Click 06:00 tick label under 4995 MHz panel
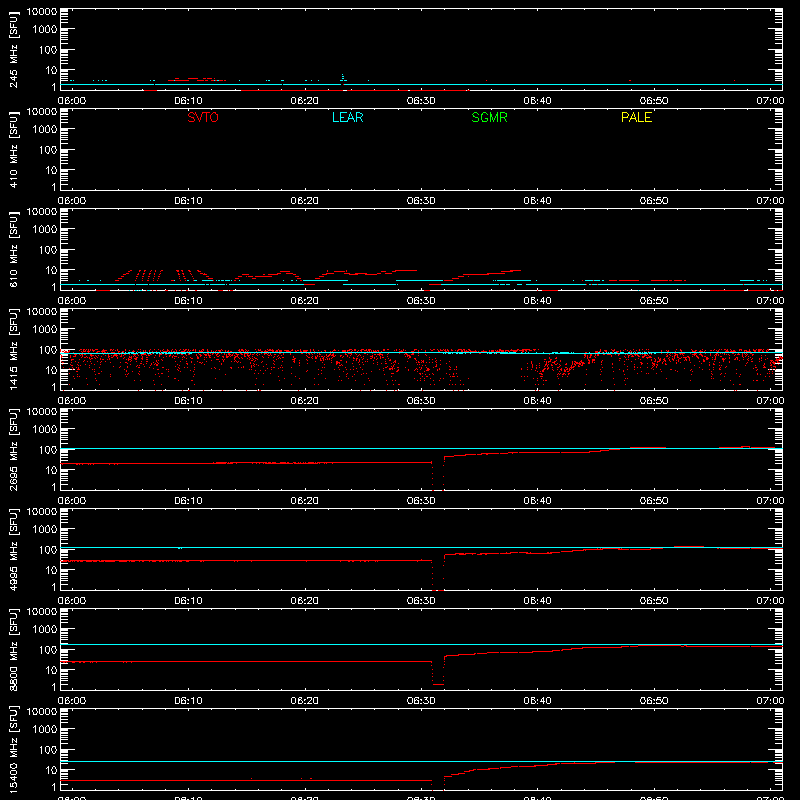The height and width of the screenshot is (800, 800). (72, 601)
